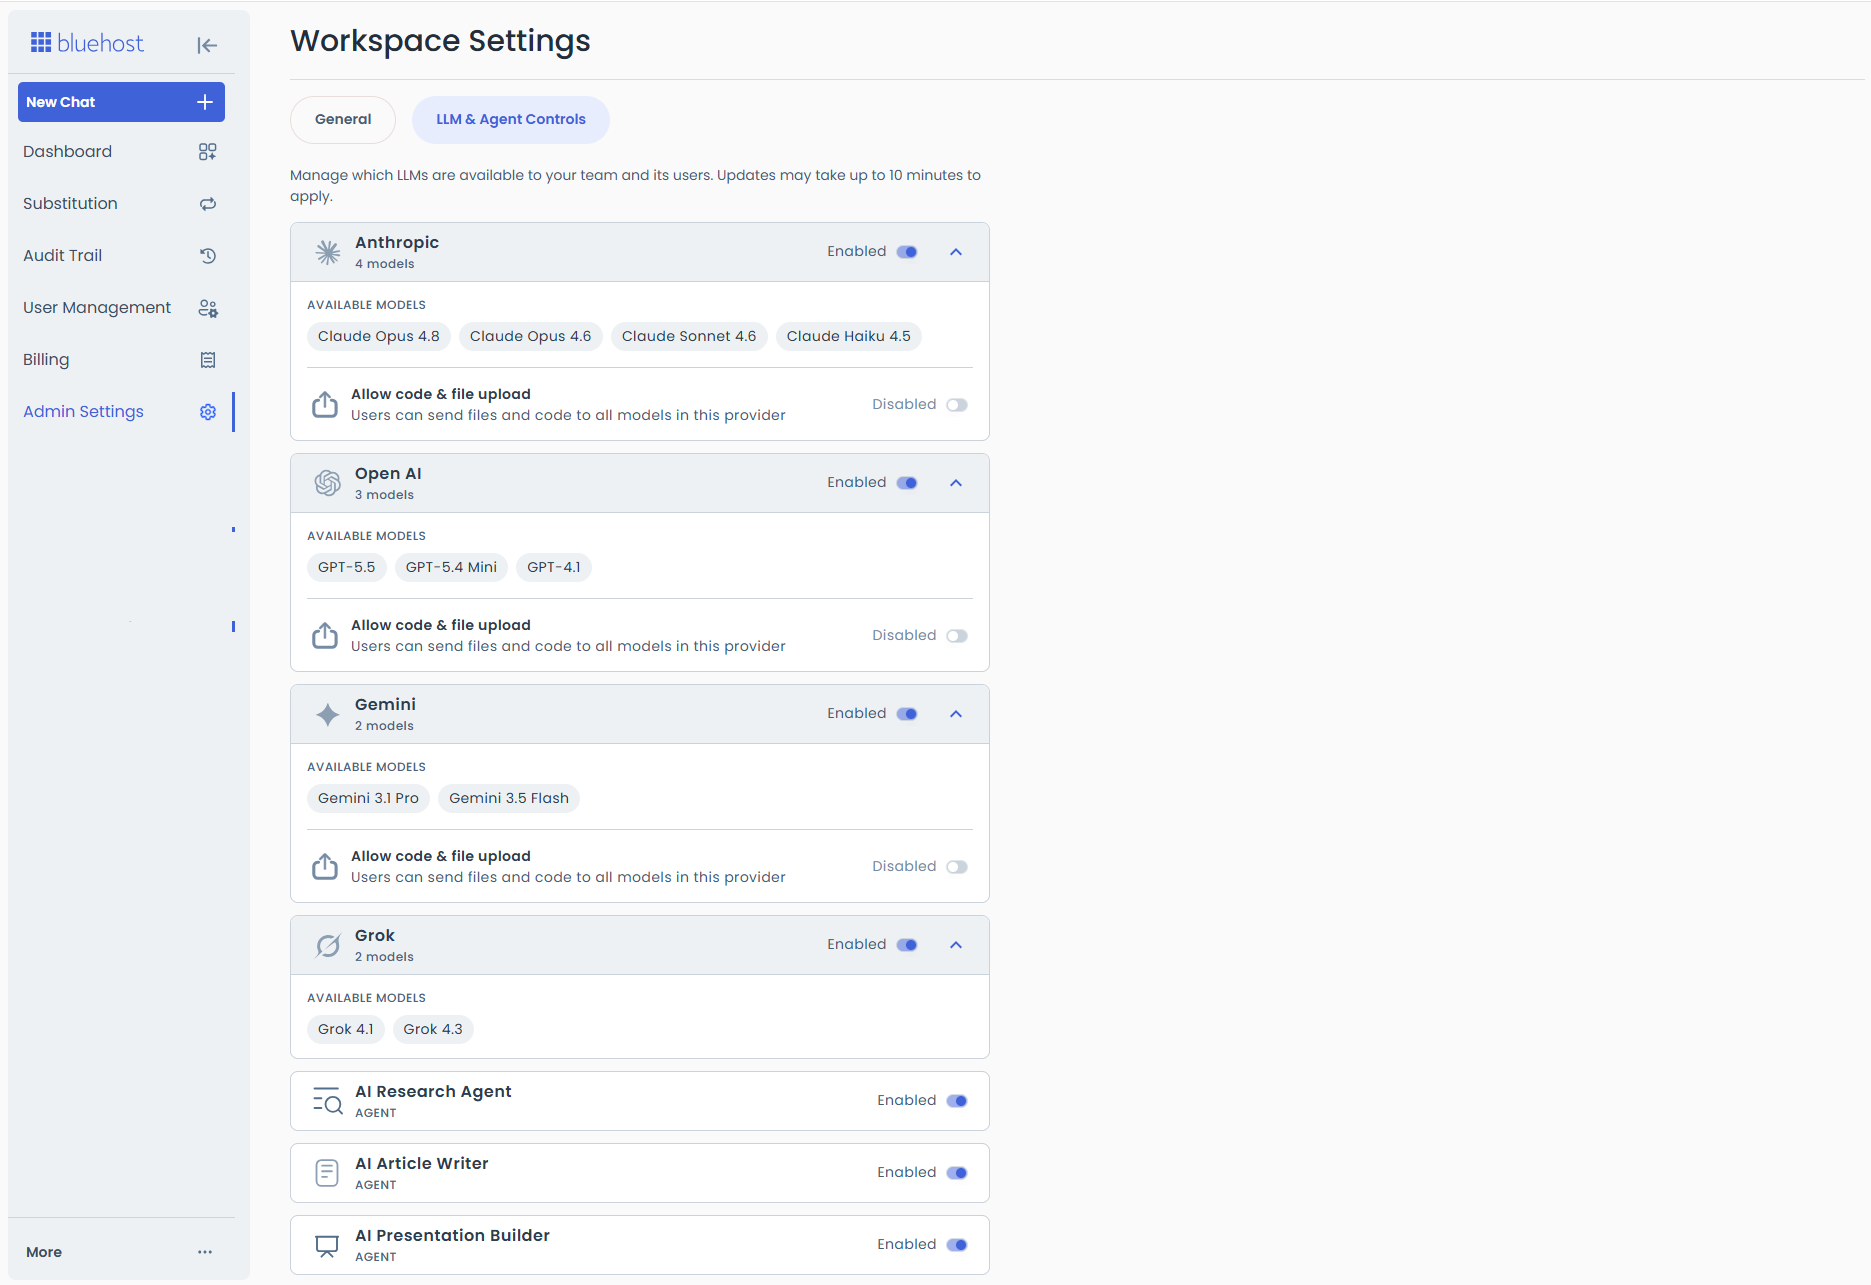Click the Anthropic '4 models' label
This screenshot has width=1871, height=1285.
coord(384,264)
